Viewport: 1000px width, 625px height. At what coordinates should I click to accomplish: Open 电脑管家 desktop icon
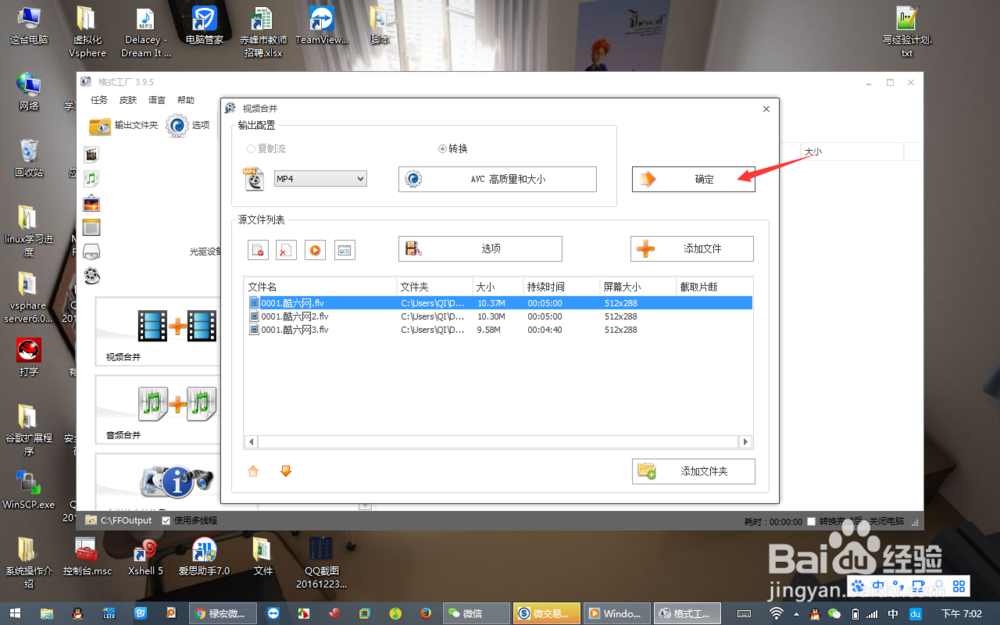[x=204, y=26]
